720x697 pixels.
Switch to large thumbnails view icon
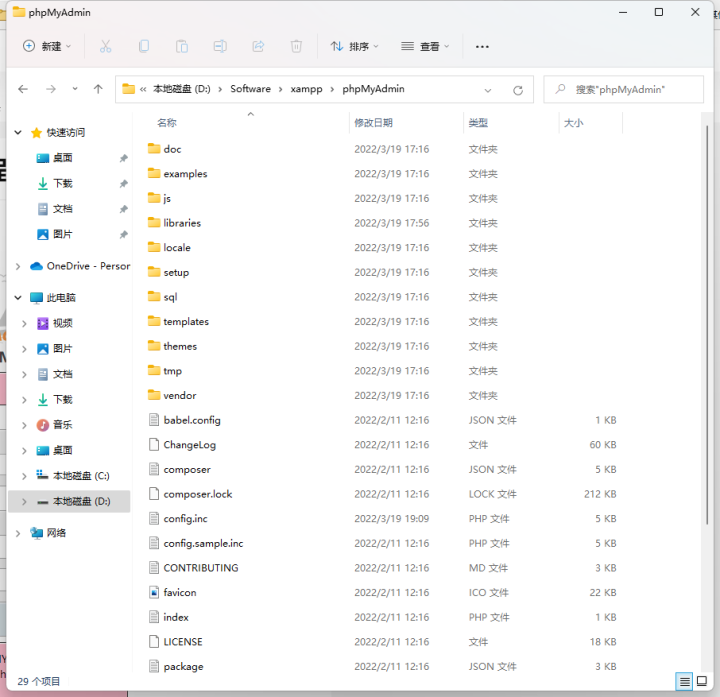tap(702, 681)
